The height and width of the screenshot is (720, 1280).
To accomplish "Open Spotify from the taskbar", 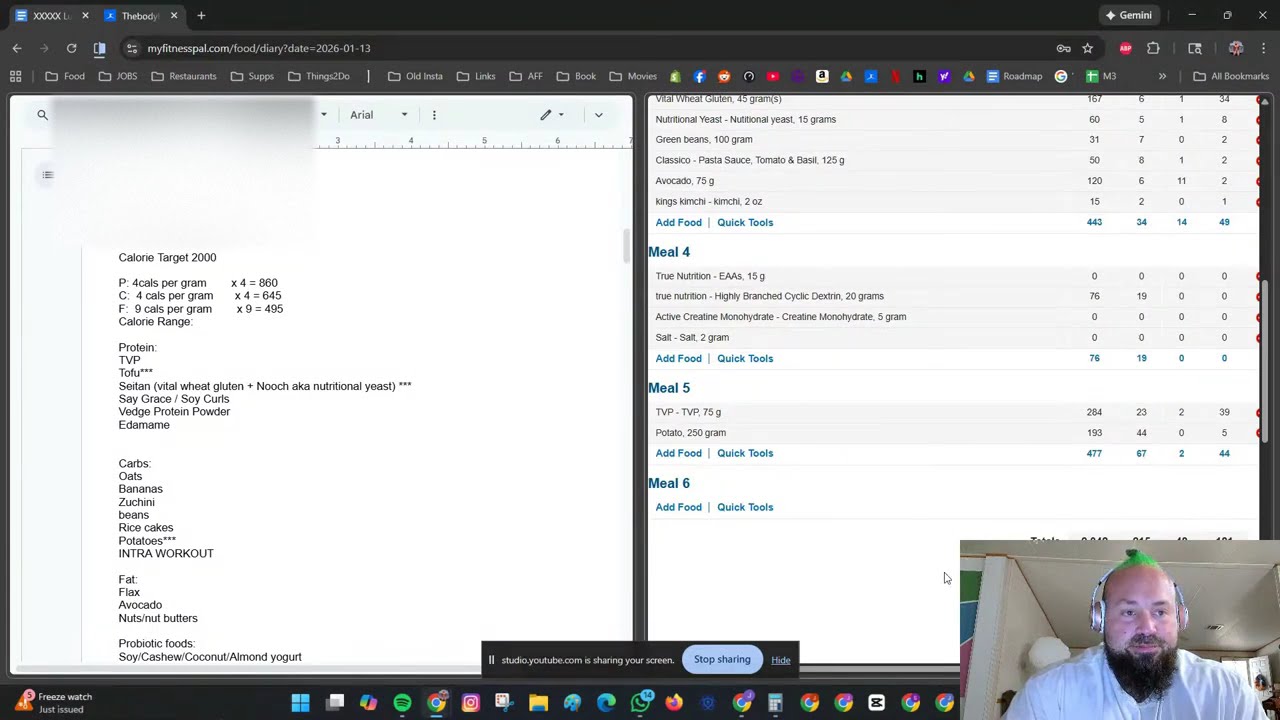I will point(402,703).
